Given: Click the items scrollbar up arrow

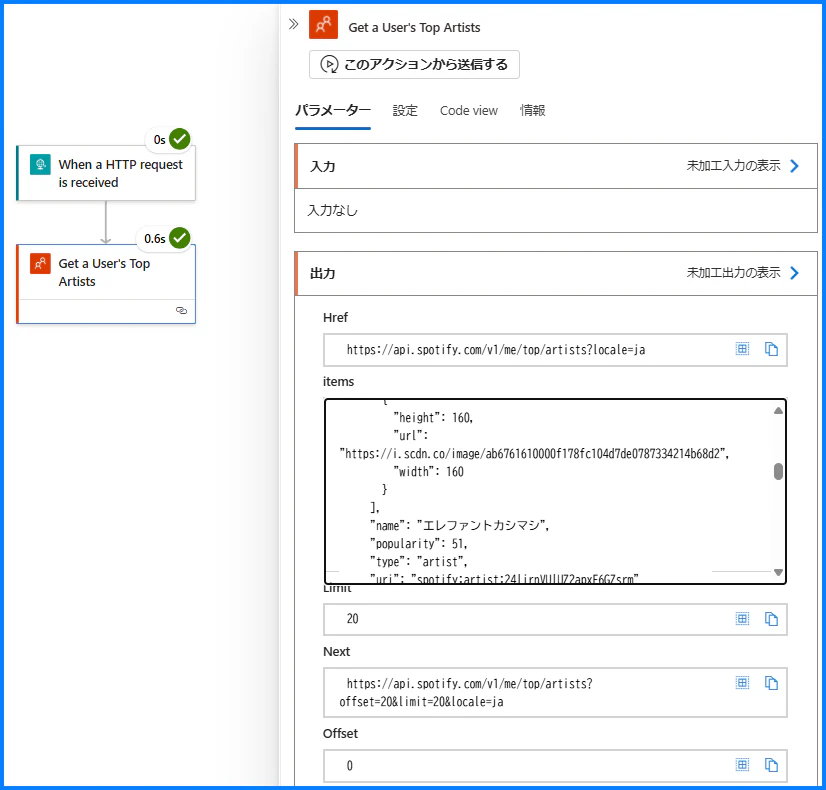Looking at the screenshot, I should [778, 411].
